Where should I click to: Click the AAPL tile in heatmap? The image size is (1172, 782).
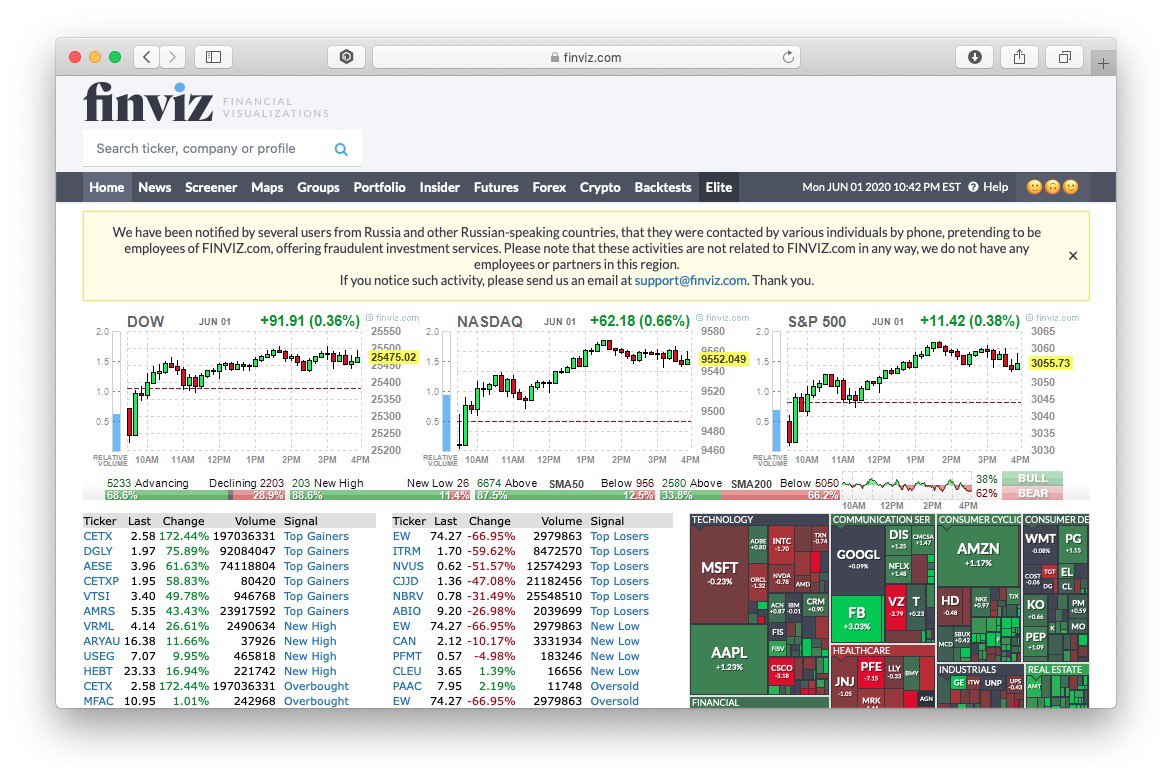[729, 658]
